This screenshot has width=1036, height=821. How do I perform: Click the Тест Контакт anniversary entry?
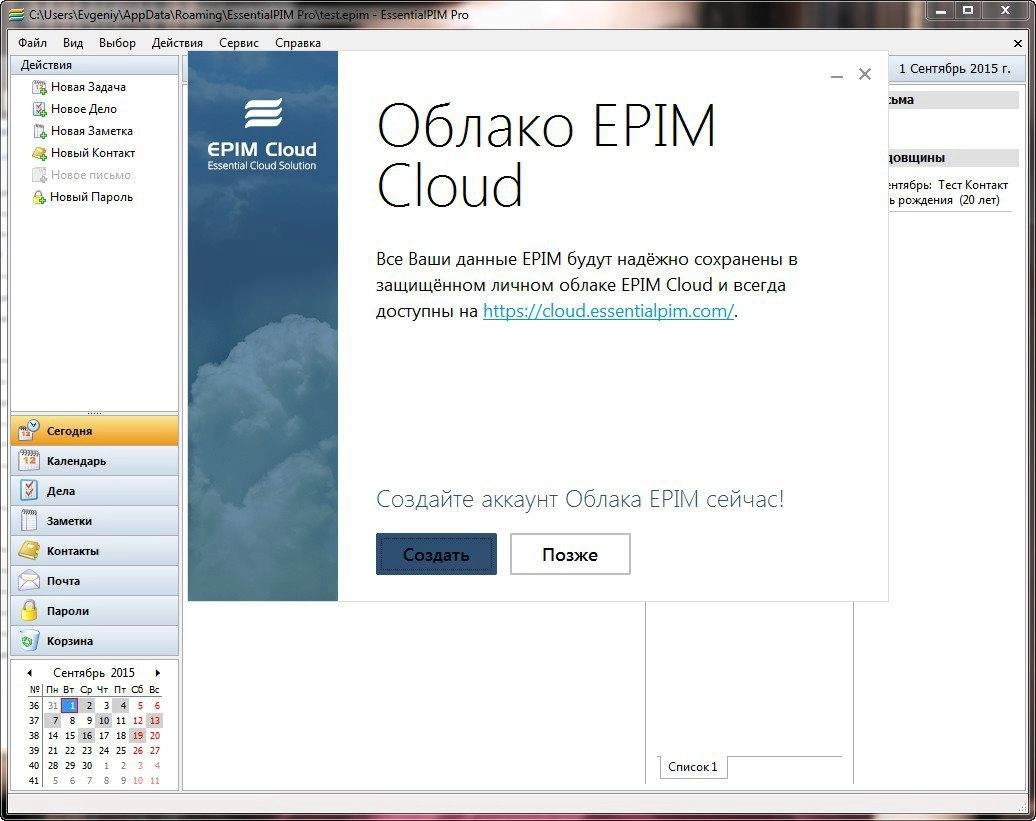tap(949, 192)
